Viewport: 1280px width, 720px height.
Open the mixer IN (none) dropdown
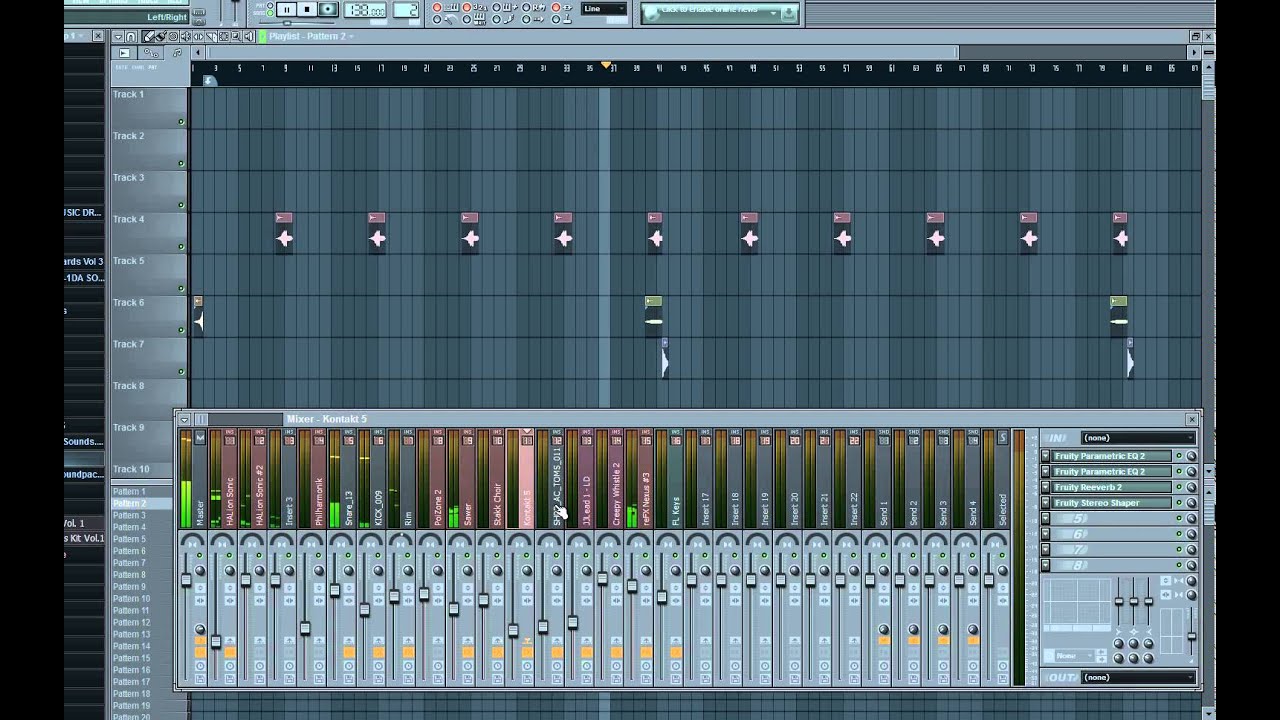point(1138,437)
